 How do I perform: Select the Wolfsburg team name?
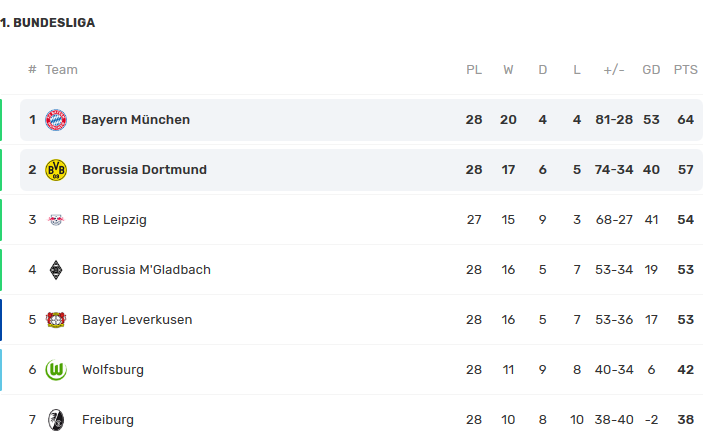pyautogui.click(x=113, y=370)
